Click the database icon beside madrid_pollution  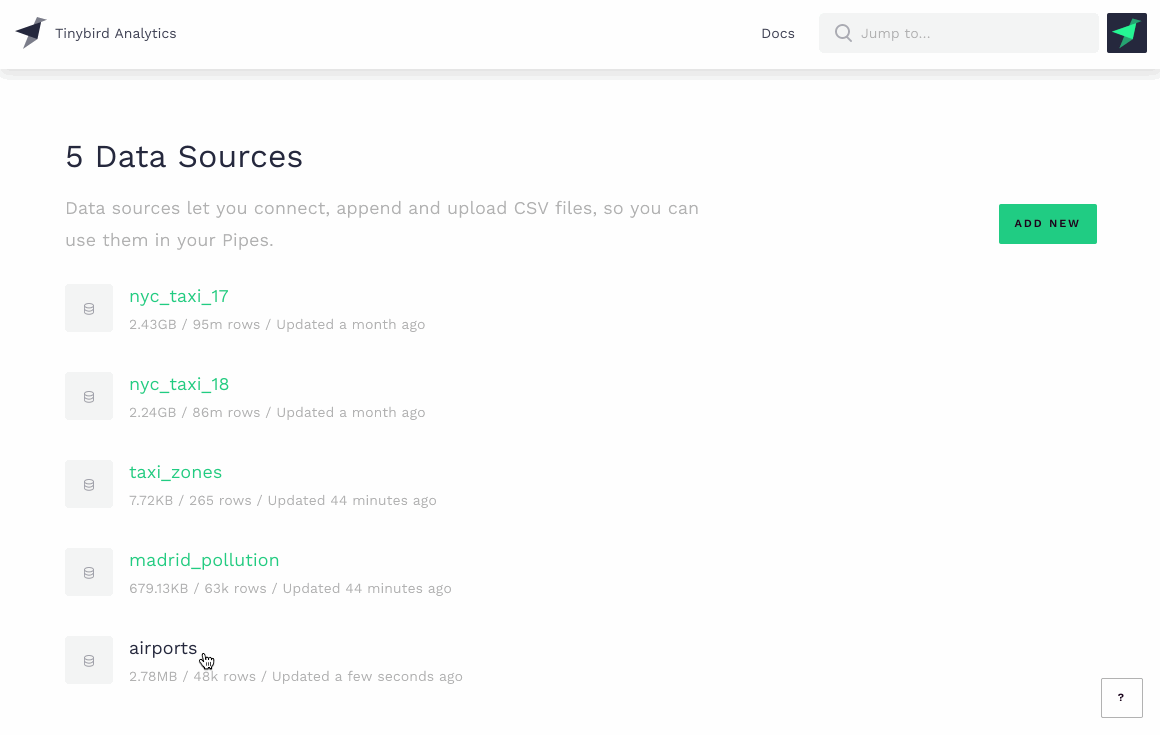(x=89, y=572)
